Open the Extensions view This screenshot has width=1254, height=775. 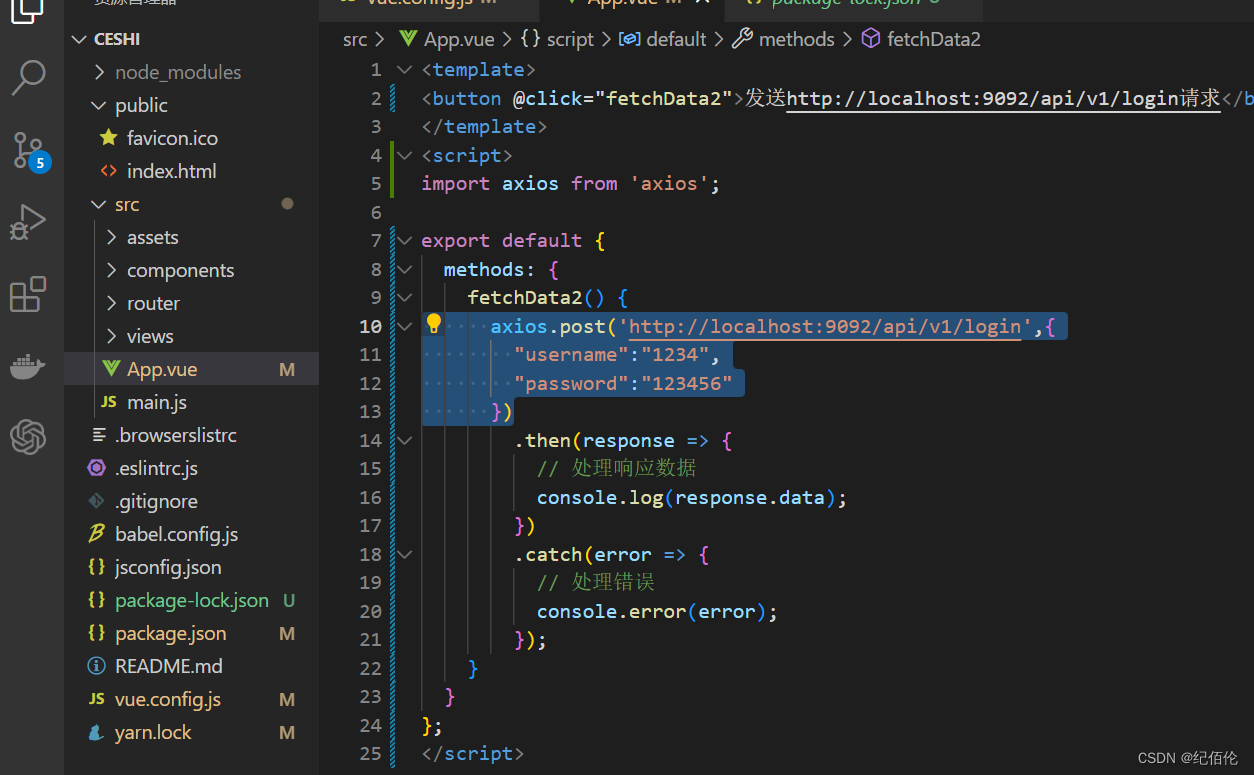pos(28,294)
